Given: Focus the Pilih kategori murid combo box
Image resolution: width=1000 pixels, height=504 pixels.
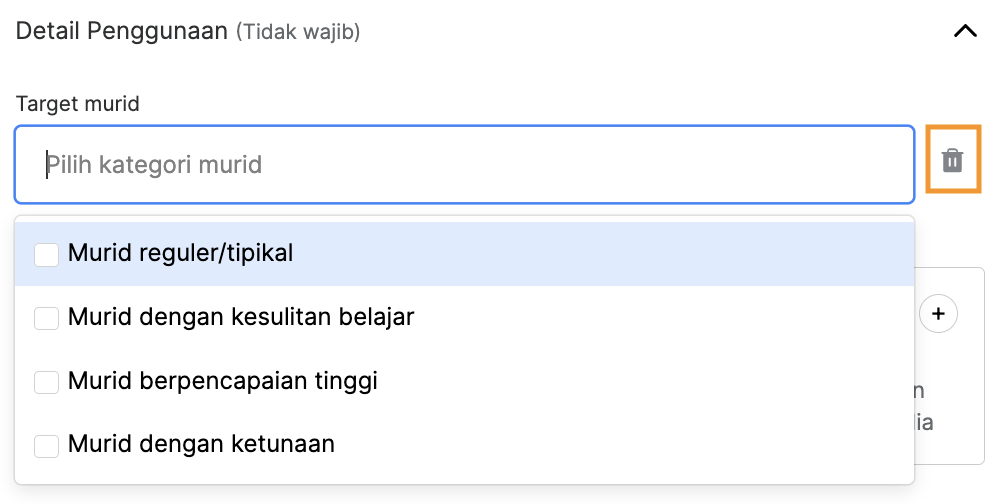Looking at the screenshot, I should (464, 165).
